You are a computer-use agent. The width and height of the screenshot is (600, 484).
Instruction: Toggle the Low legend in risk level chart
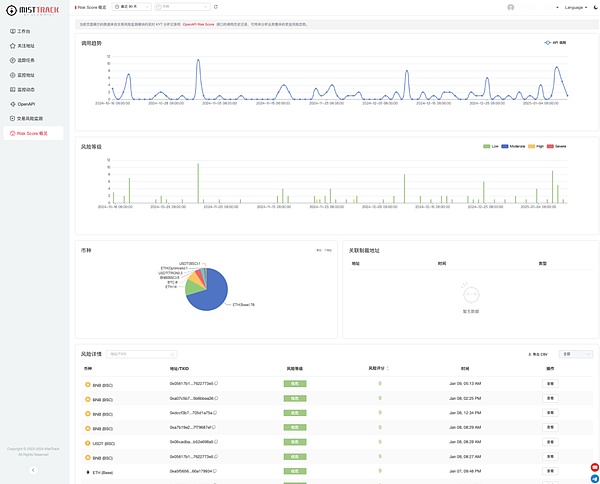coord(491,146)
